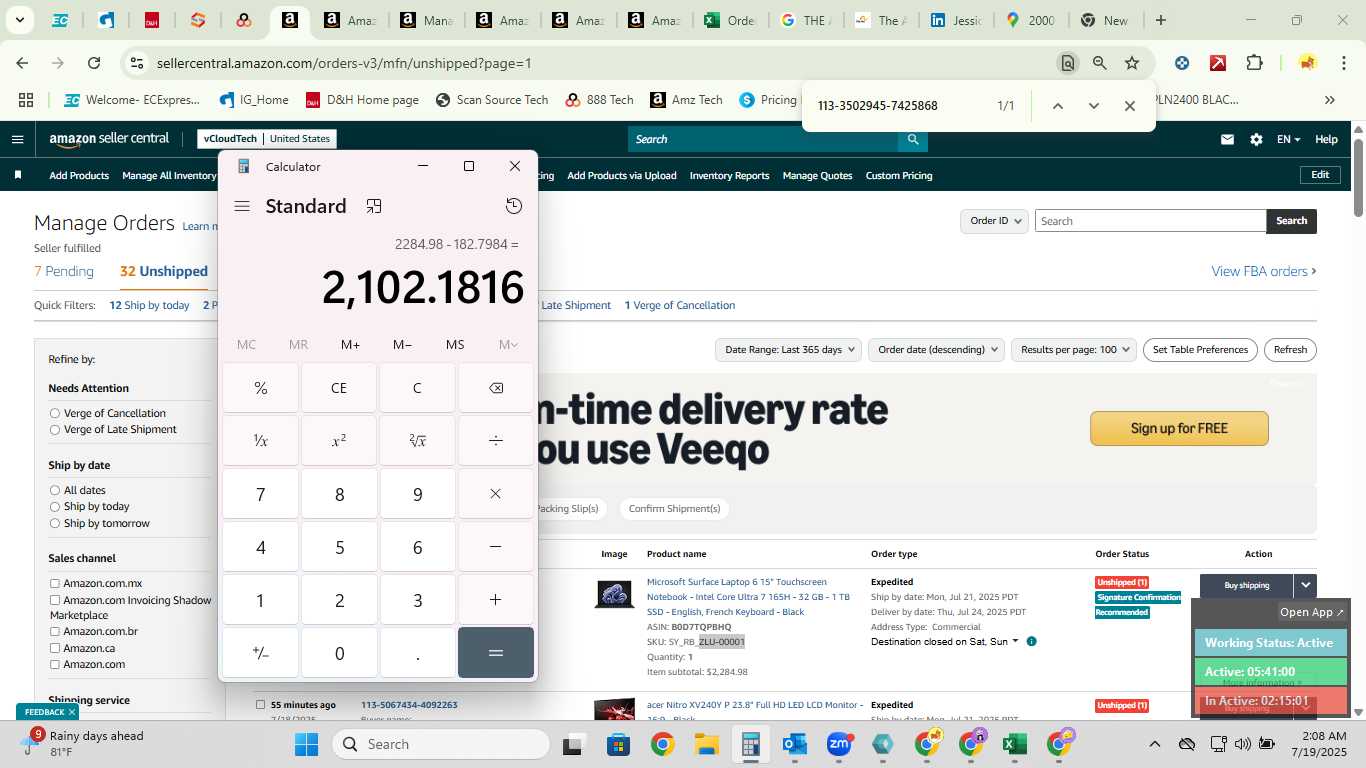This screenshot has width=1366, height=768.
Task: Open the Calculator navigation hamburger menu
Action: pos(242,206)
